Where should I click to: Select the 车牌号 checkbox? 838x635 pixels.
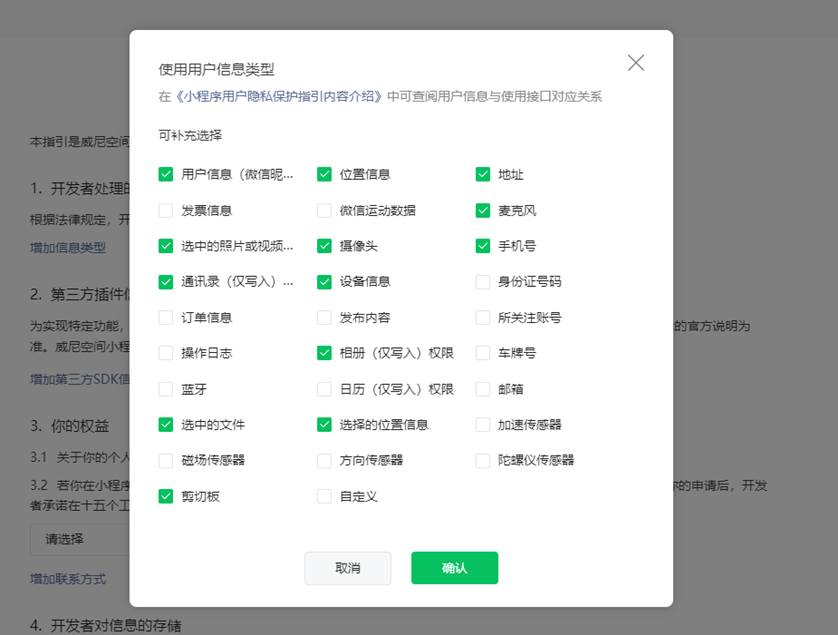coord(483,353)
